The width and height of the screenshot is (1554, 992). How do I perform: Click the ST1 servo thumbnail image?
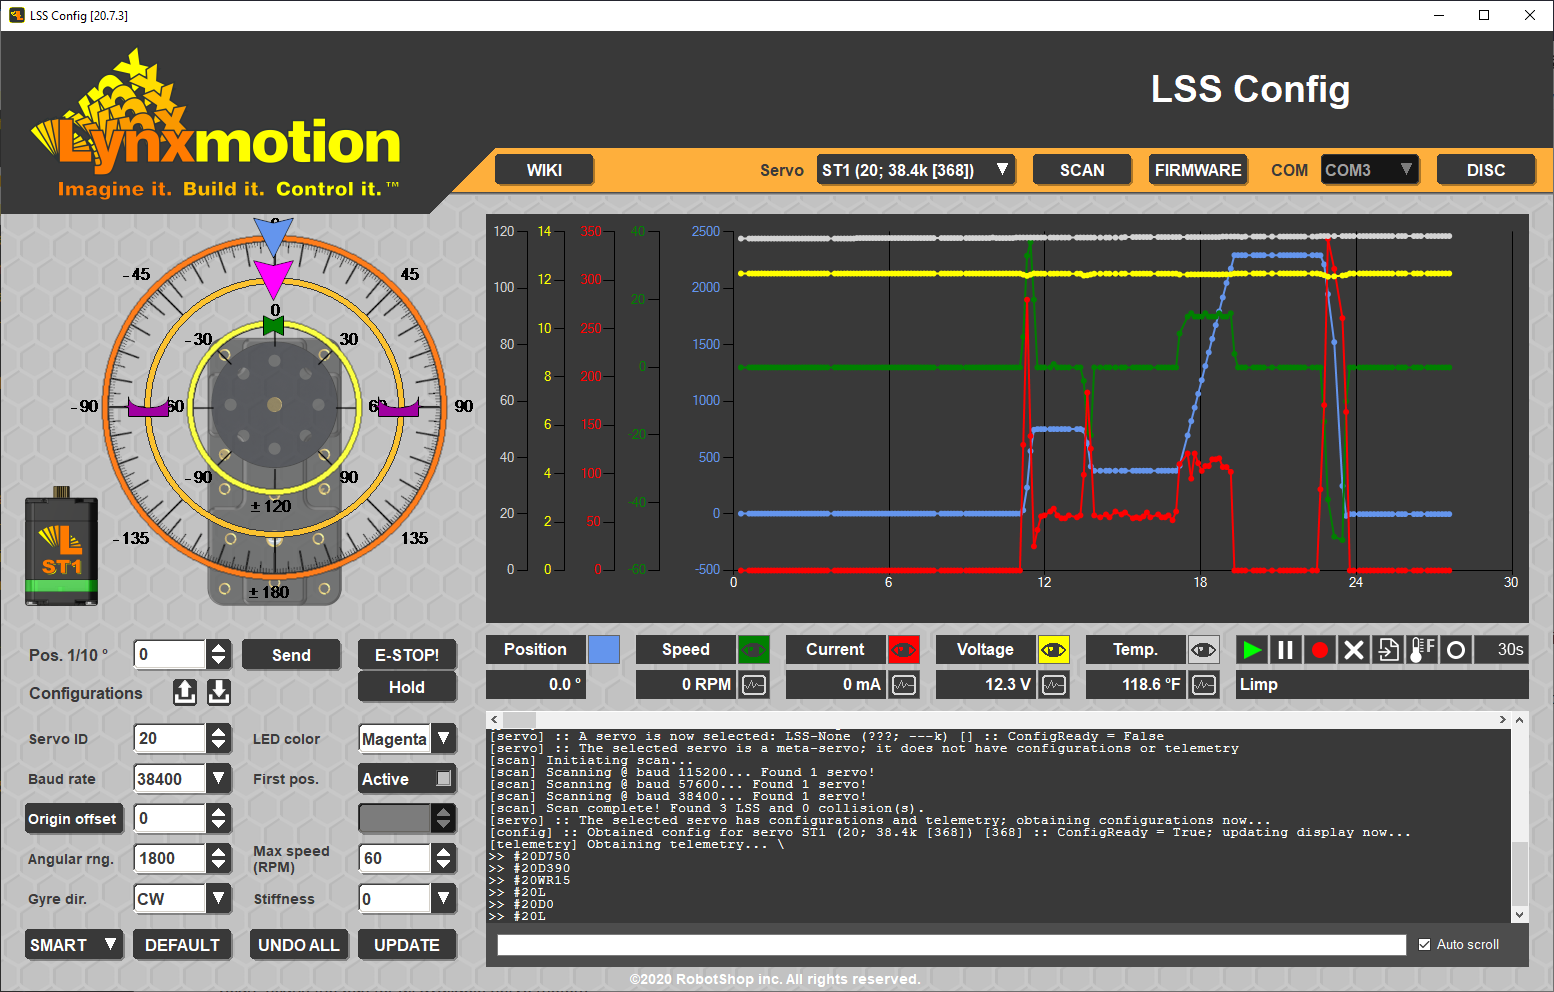(61, 547)
